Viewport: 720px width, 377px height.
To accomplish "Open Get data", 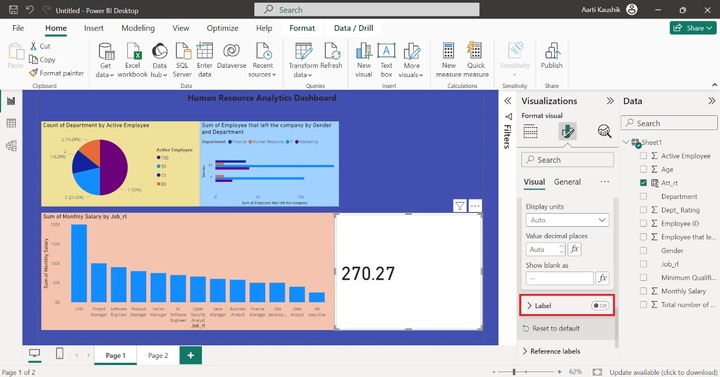I will point(105,60).
